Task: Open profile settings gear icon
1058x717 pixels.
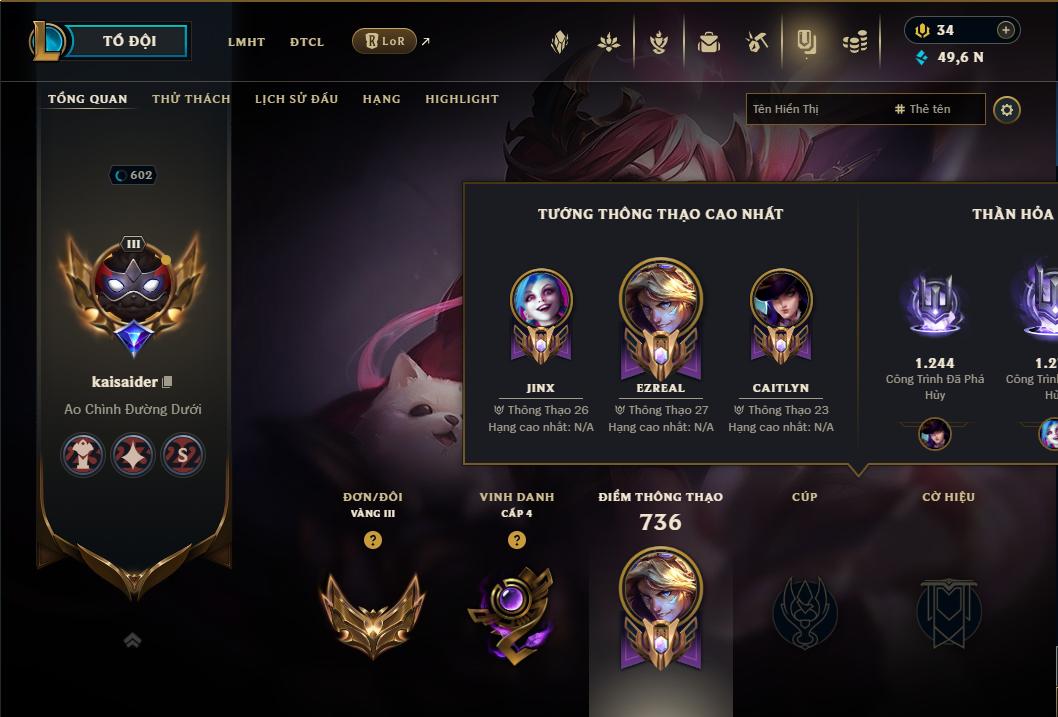Action: point(1007,110)
